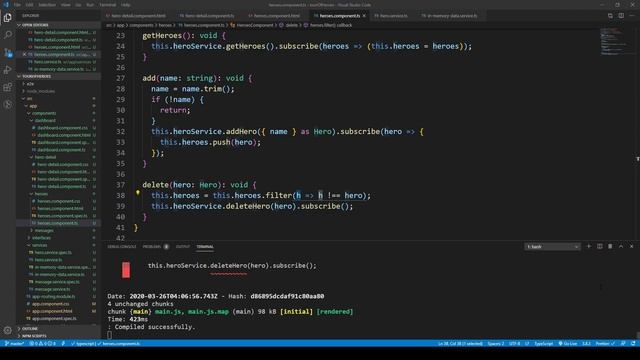Close heroes.component.ts in Open Editors list
Image resolution: width=640 pixels, height=360 pixels.
click(x=24, y=54)
